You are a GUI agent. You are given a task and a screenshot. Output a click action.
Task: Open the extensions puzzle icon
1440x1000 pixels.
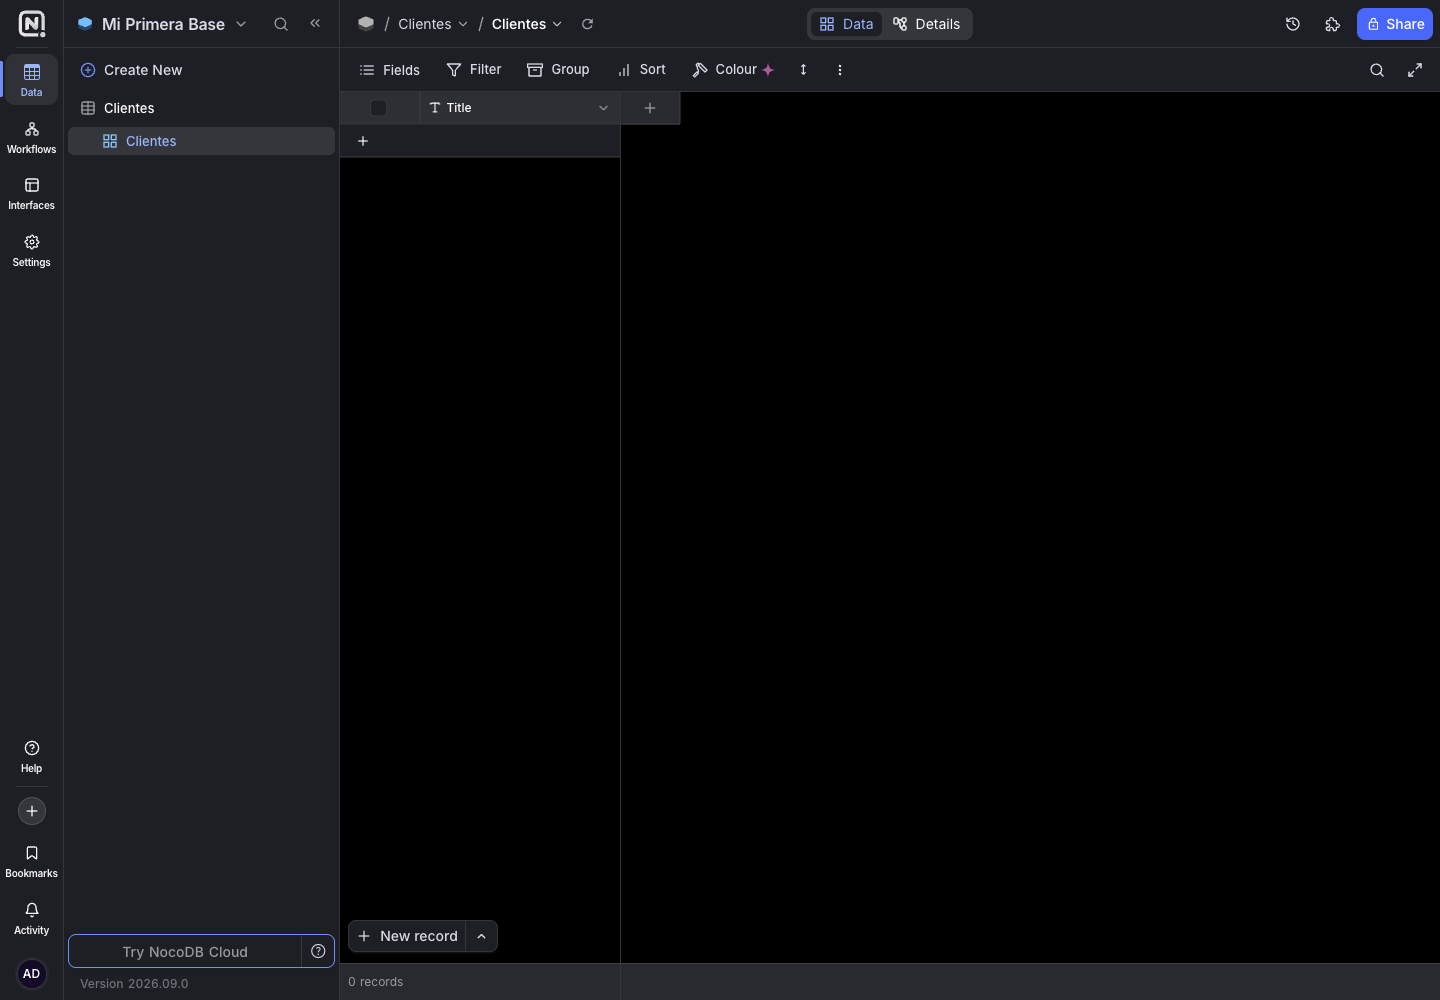[1332, 24]
